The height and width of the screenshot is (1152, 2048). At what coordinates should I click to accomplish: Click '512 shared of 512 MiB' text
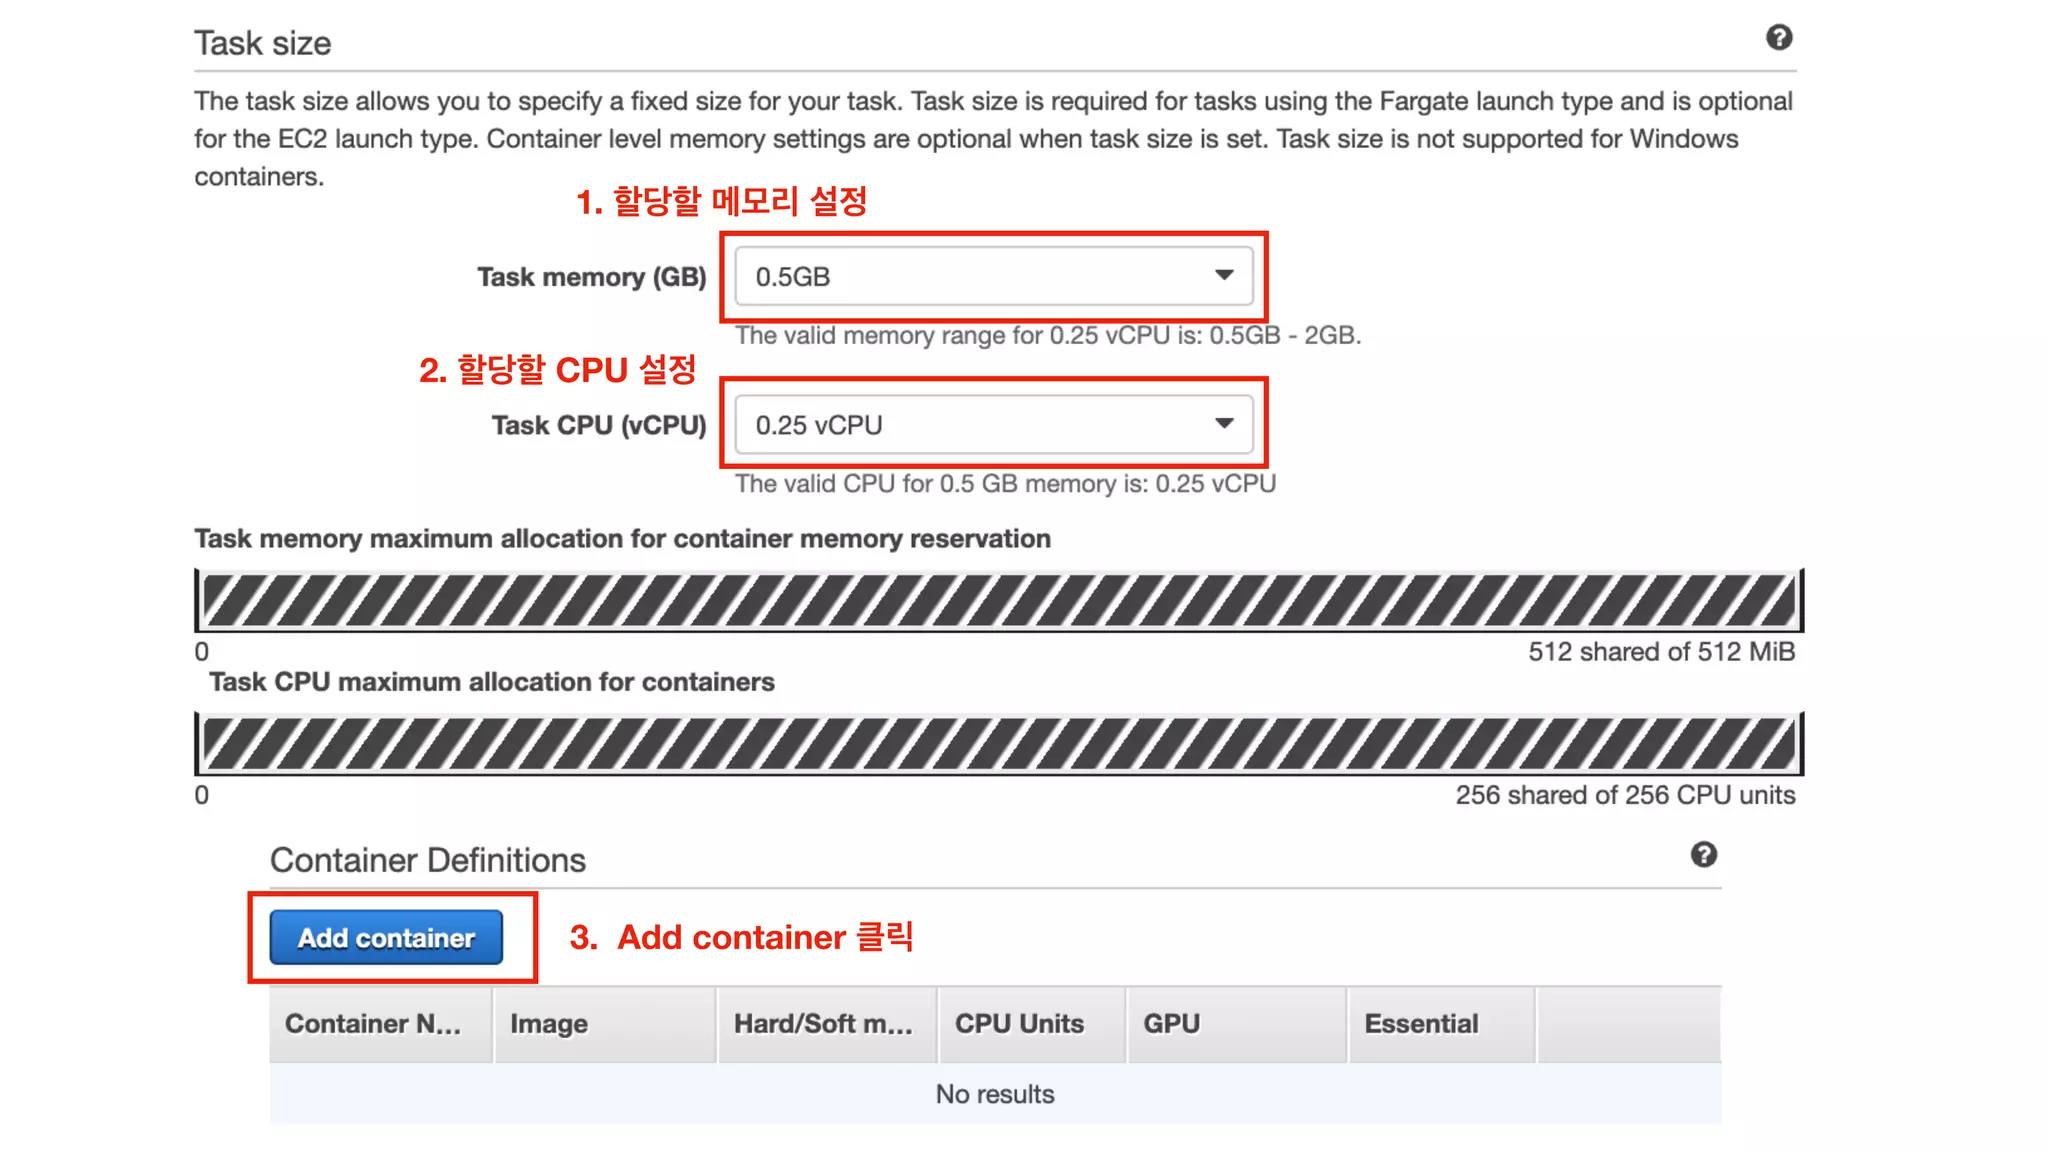(x=1661, y=652)
